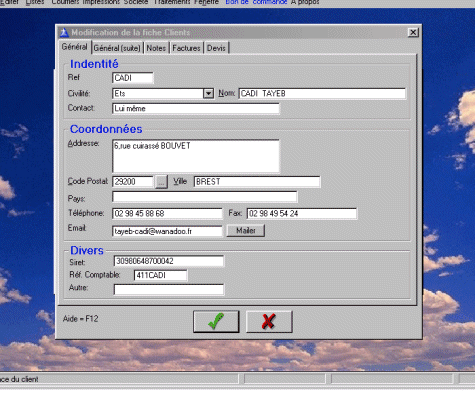Open the Bon de commande menu
475x407 pixels.
click(x=256, y=2)
